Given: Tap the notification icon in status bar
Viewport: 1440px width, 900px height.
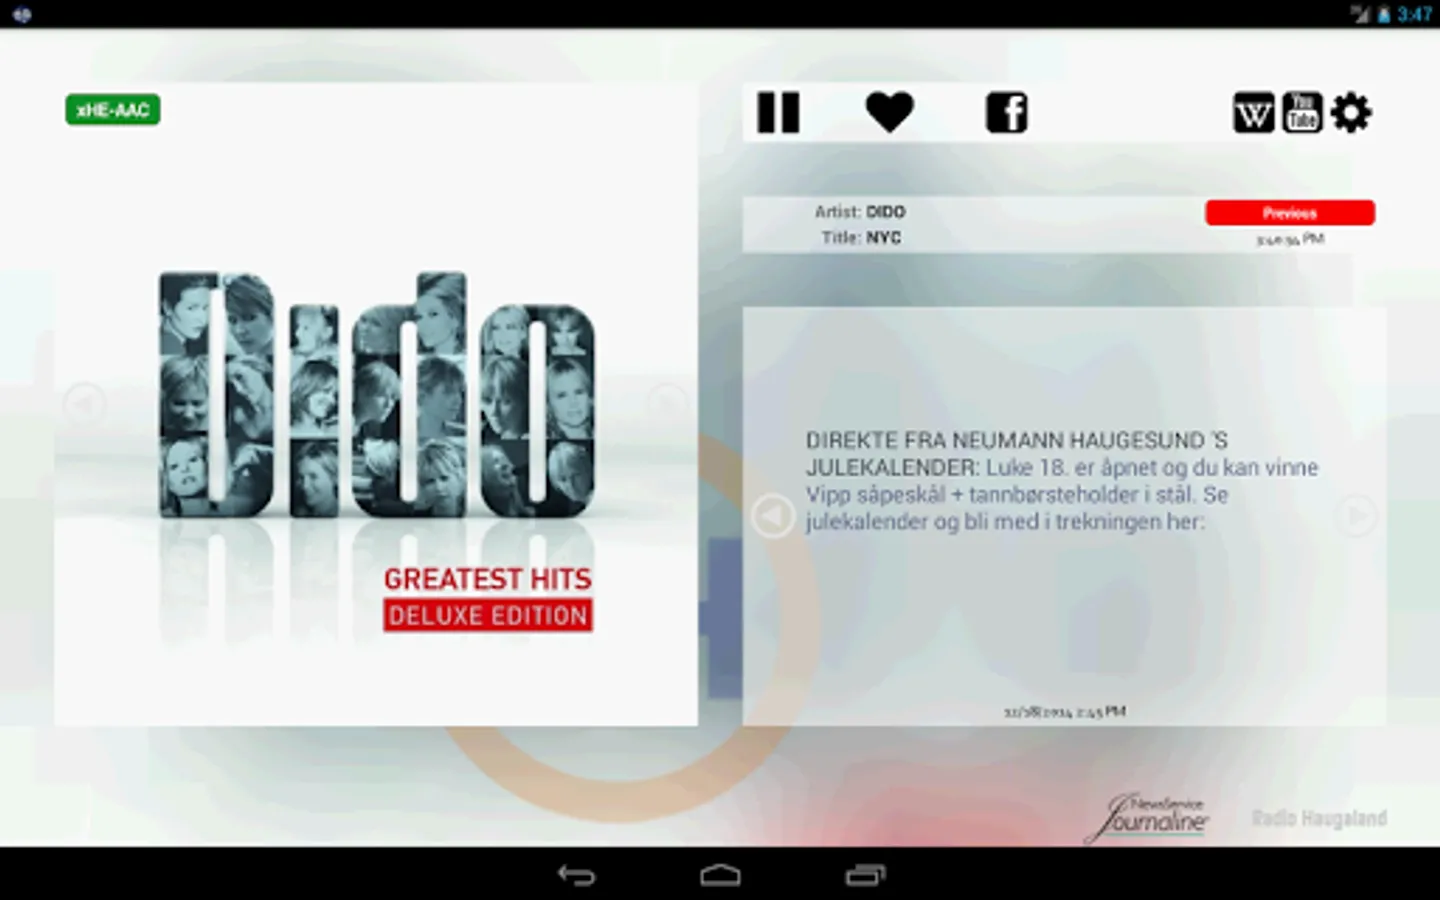Looking at the screenshot, I should pos(22,14).
